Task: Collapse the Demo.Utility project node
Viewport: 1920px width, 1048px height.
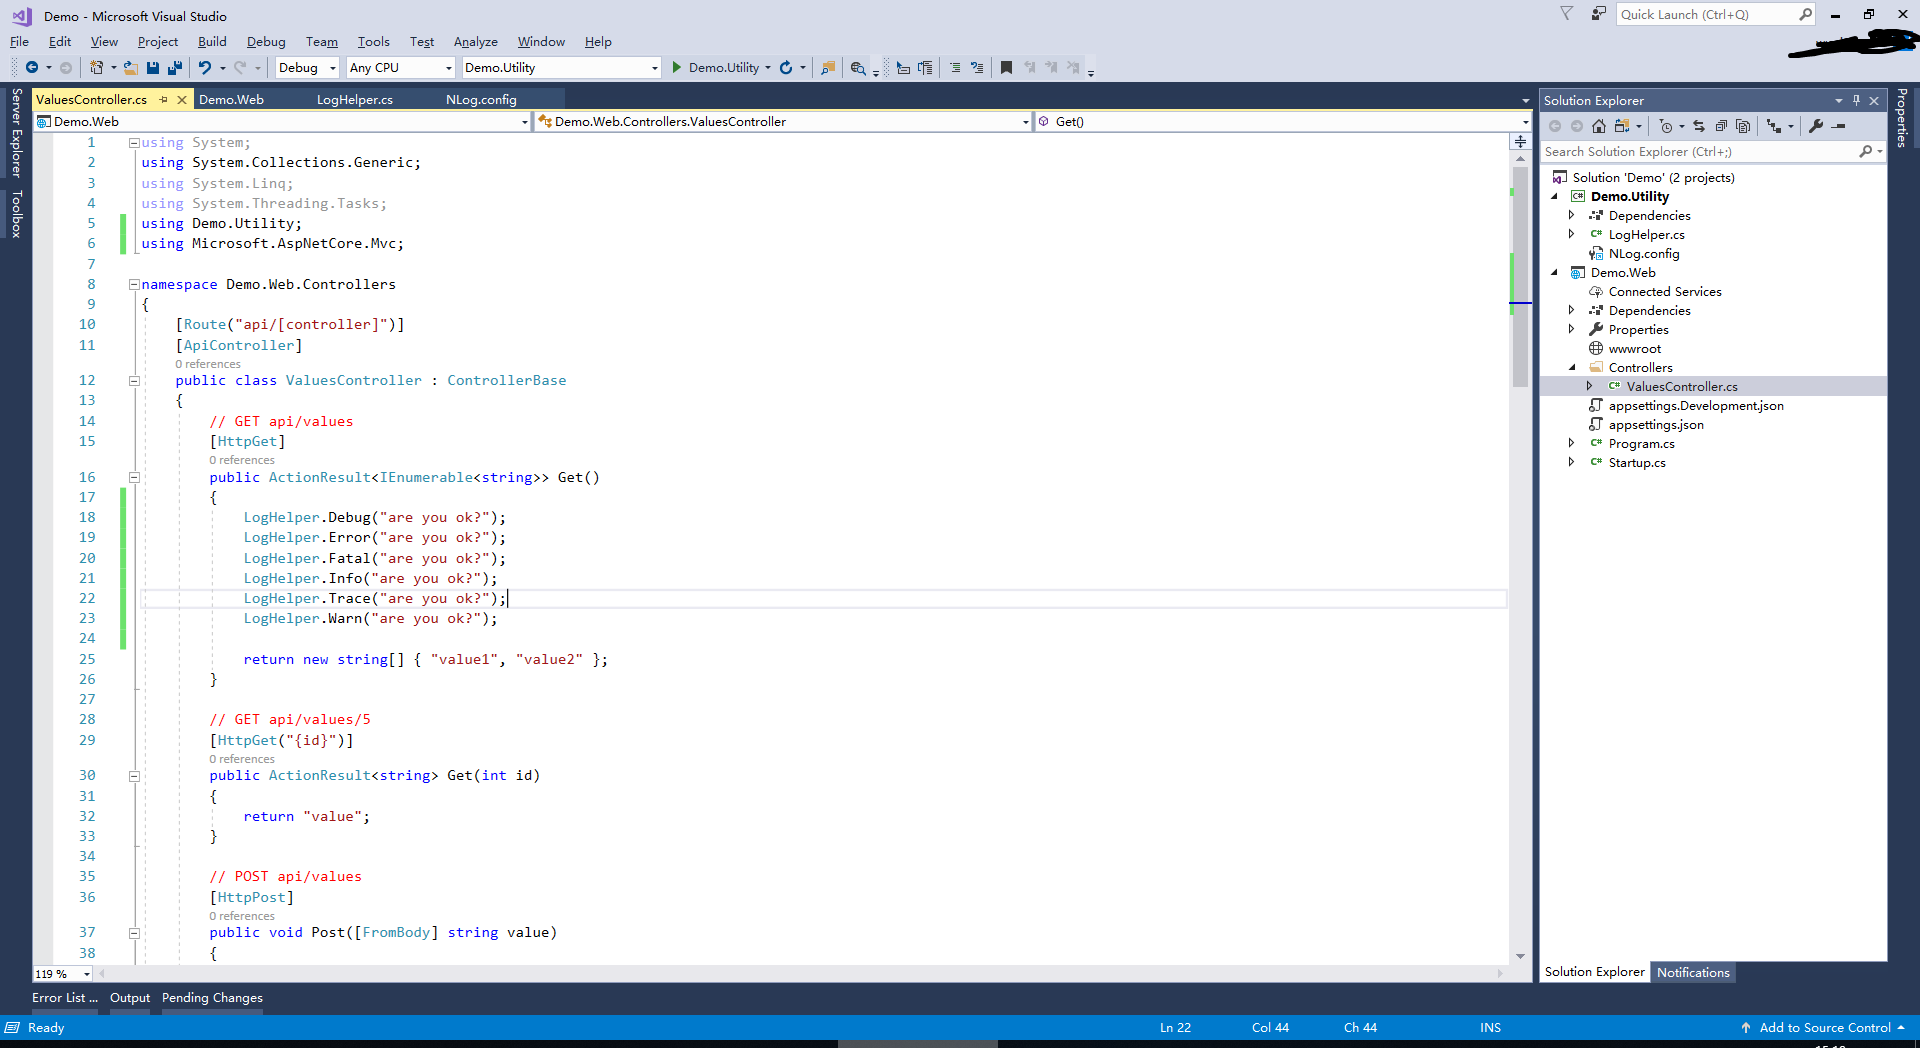Action: [x=1554, y=197]
